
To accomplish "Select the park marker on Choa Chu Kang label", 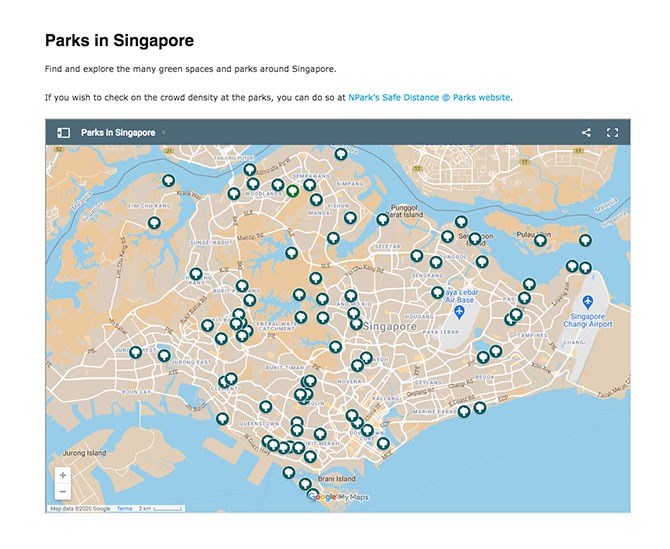I will point(196,273).
